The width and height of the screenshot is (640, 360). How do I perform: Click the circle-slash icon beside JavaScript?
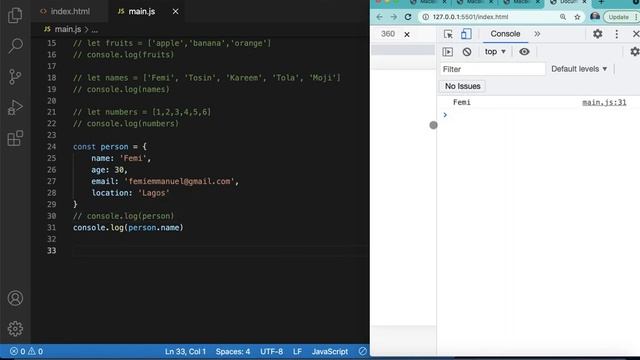point(362,351)
